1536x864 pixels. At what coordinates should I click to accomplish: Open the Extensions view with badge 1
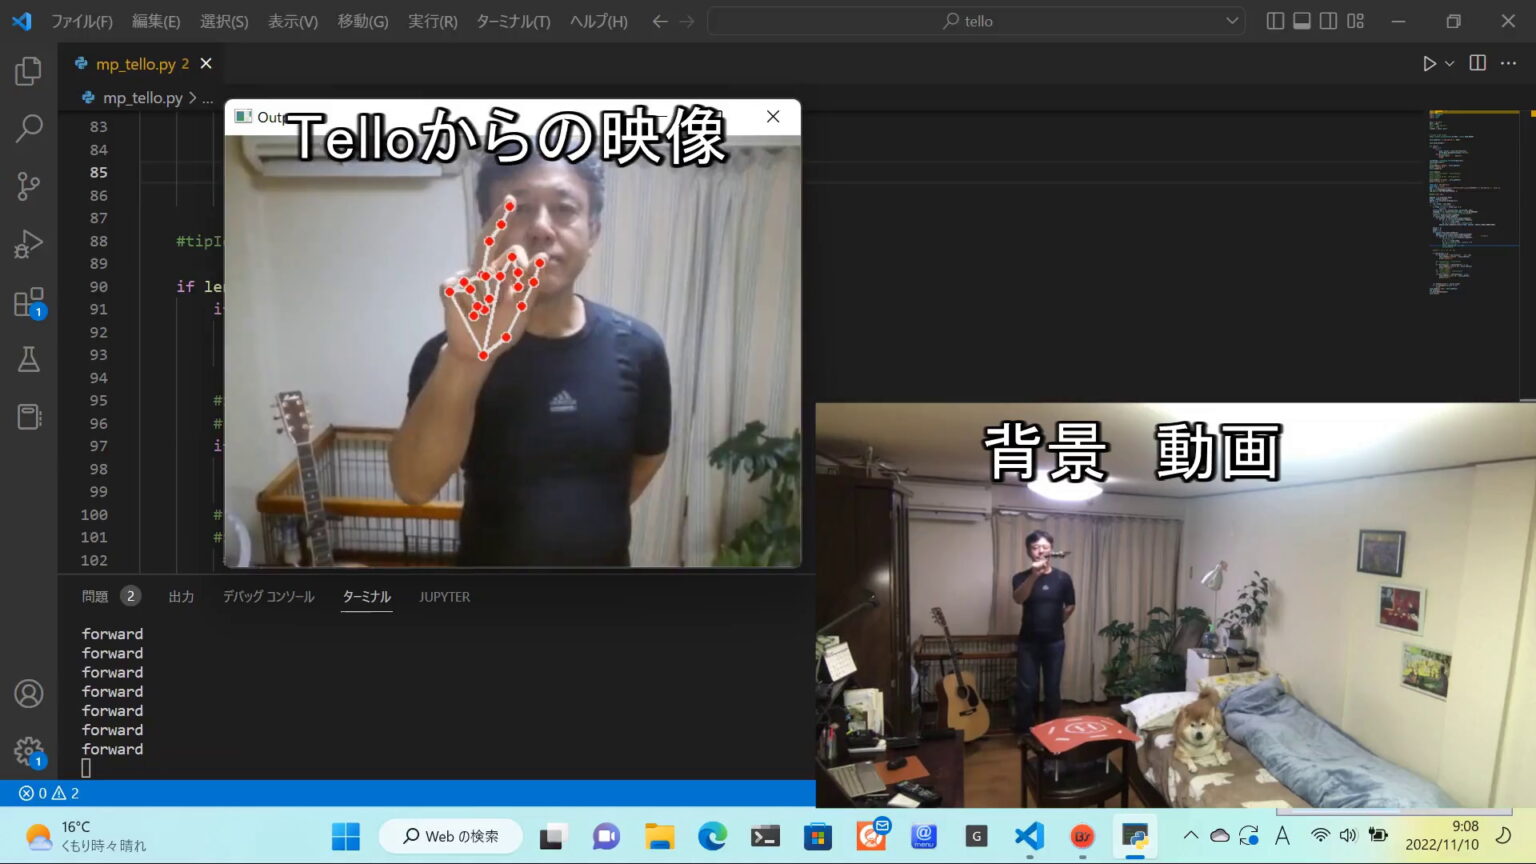(27, 301)
